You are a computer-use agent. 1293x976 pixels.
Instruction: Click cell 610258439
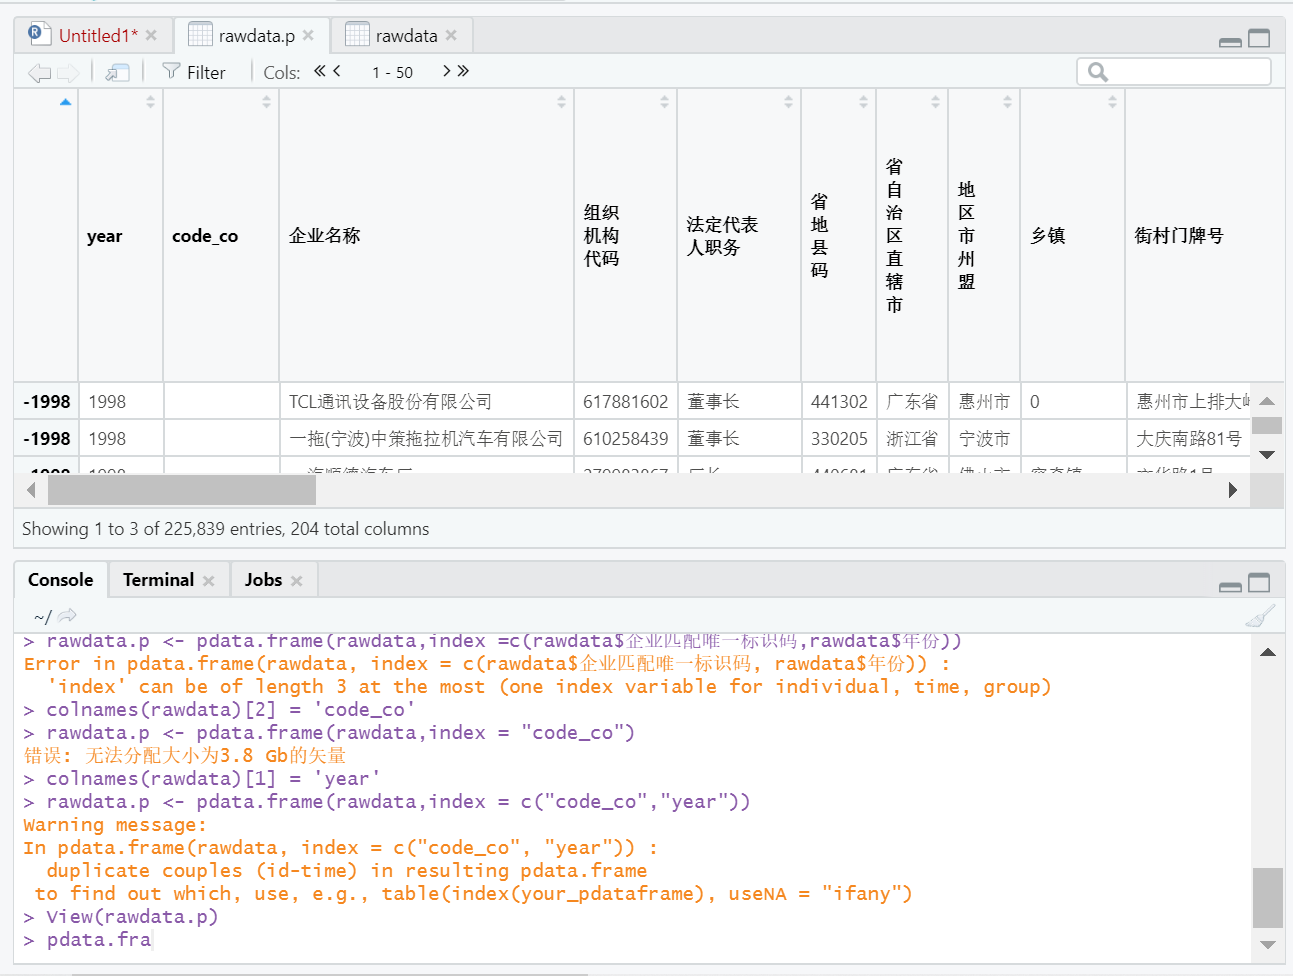pyautogui.click(x=626, y=438)
